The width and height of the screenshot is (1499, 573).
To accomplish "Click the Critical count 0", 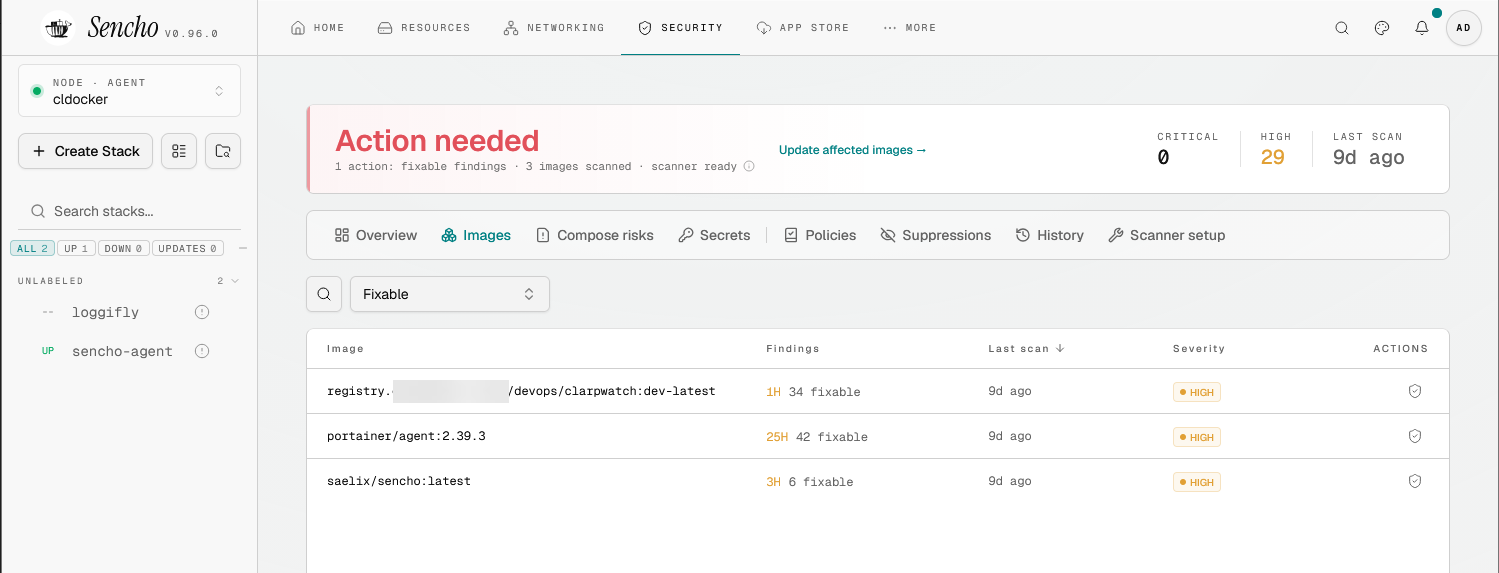I will click(1163, 157).
